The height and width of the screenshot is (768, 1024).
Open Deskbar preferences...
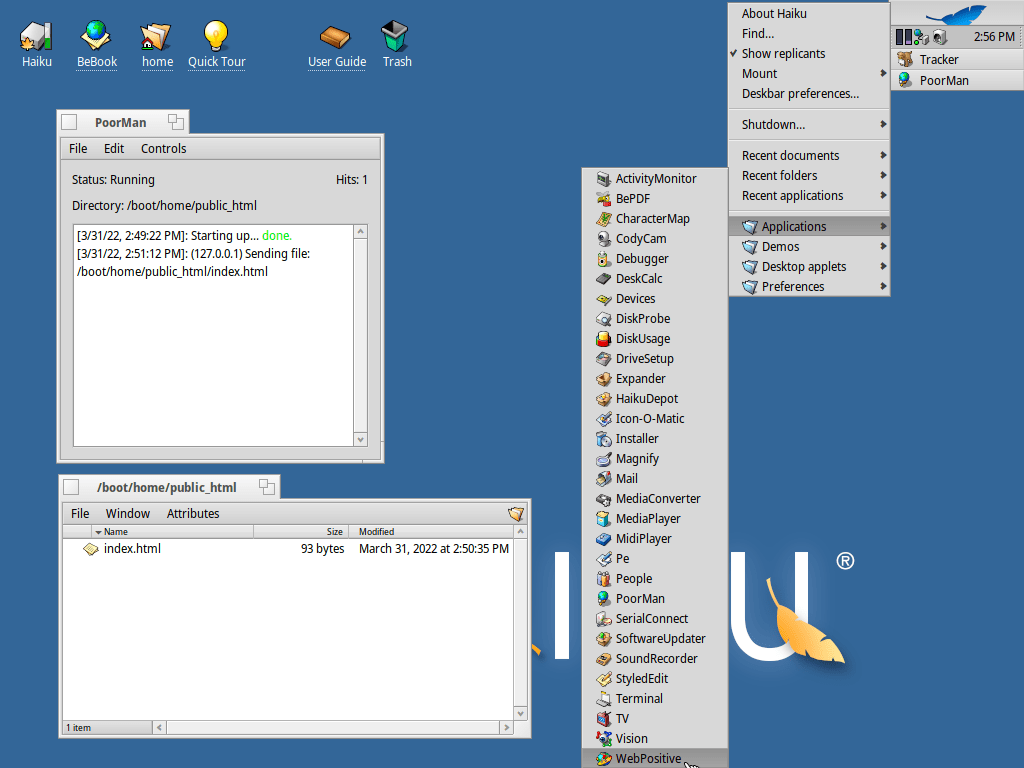click(x=809, y=93)
